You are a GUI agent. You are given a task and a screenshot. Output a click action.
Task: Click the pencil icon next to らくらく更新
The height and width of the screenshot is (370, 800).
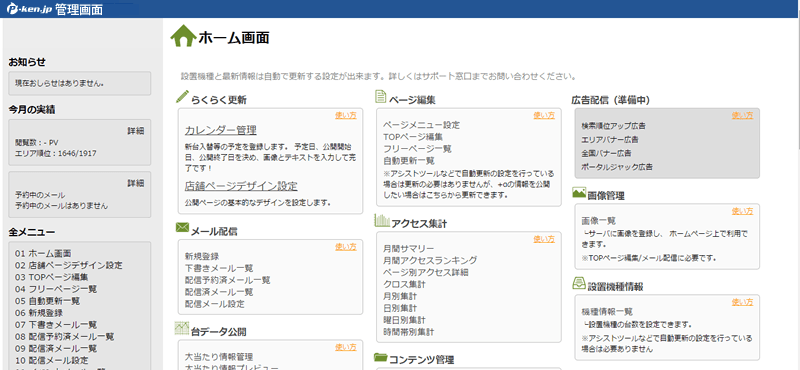pos(182,96)
